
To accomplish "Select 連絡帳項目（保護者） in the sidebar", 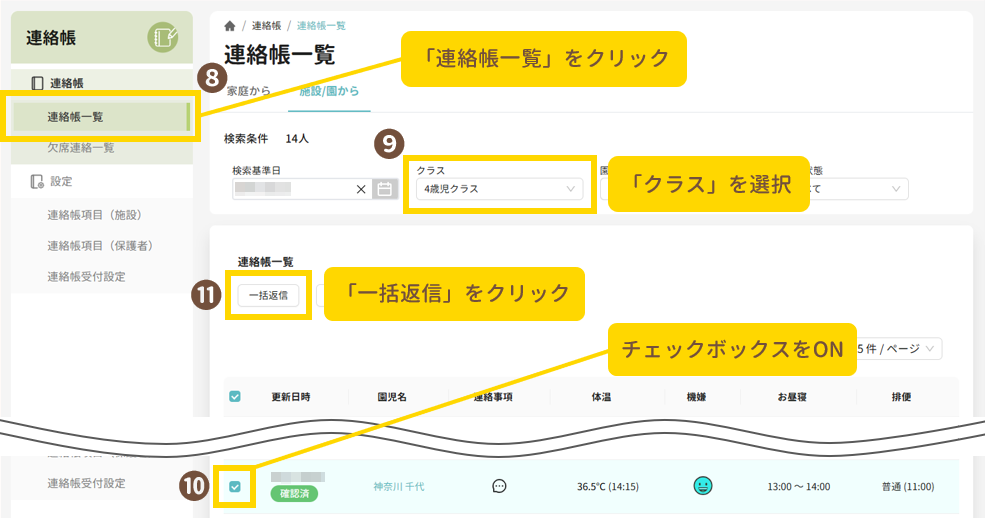I will point(99,245).
